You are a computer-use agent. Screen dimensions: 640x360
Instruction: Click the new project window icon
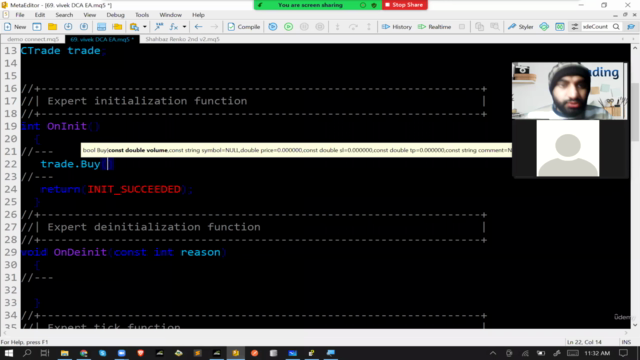pos(37,27)
